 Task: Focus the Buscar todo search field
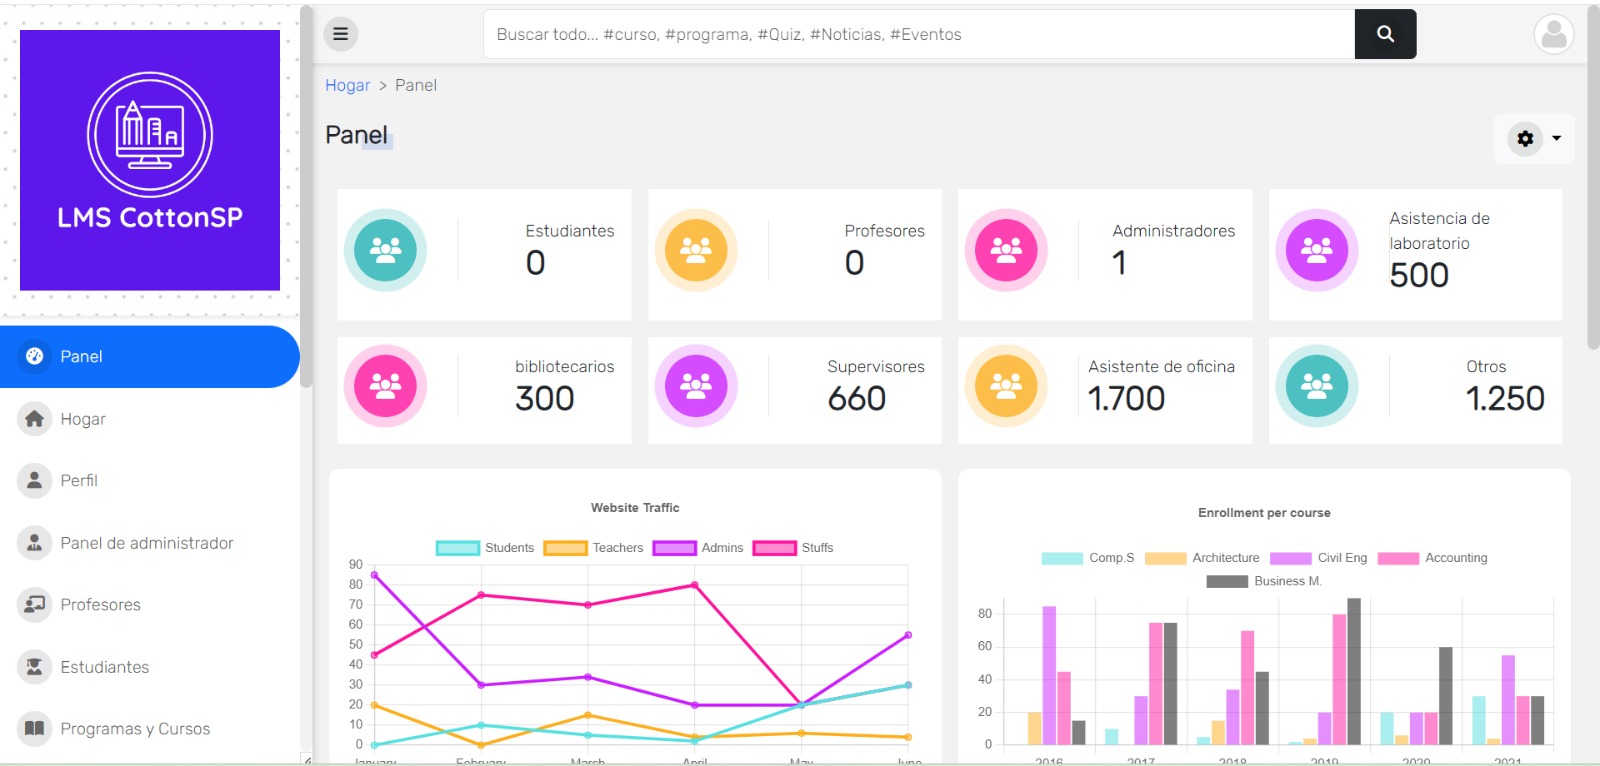click(x=919, y=34)
